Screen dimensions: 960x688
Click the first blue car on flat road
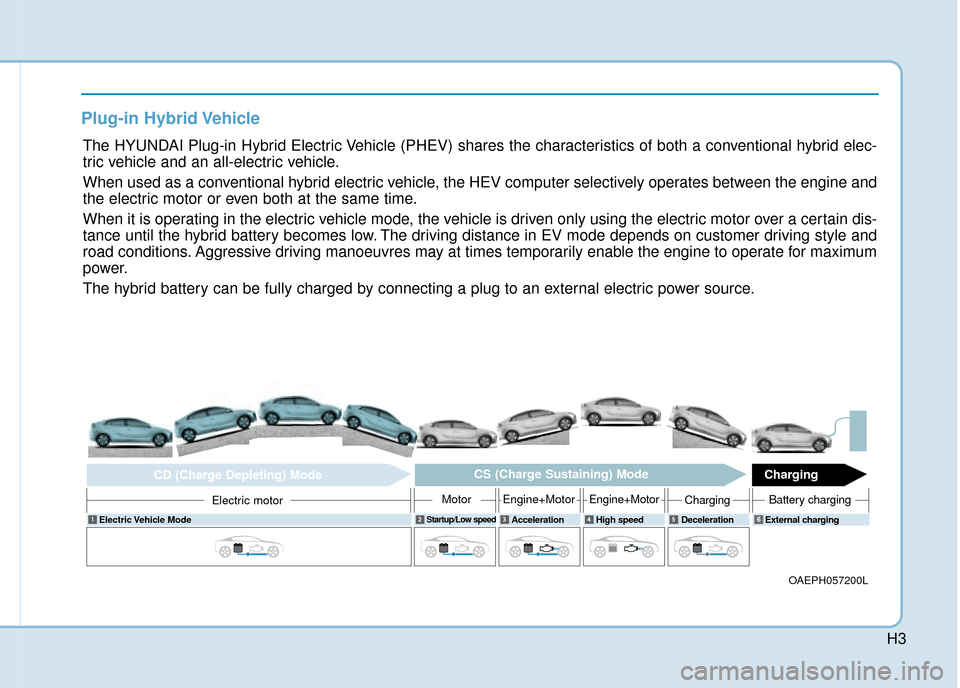130,432
